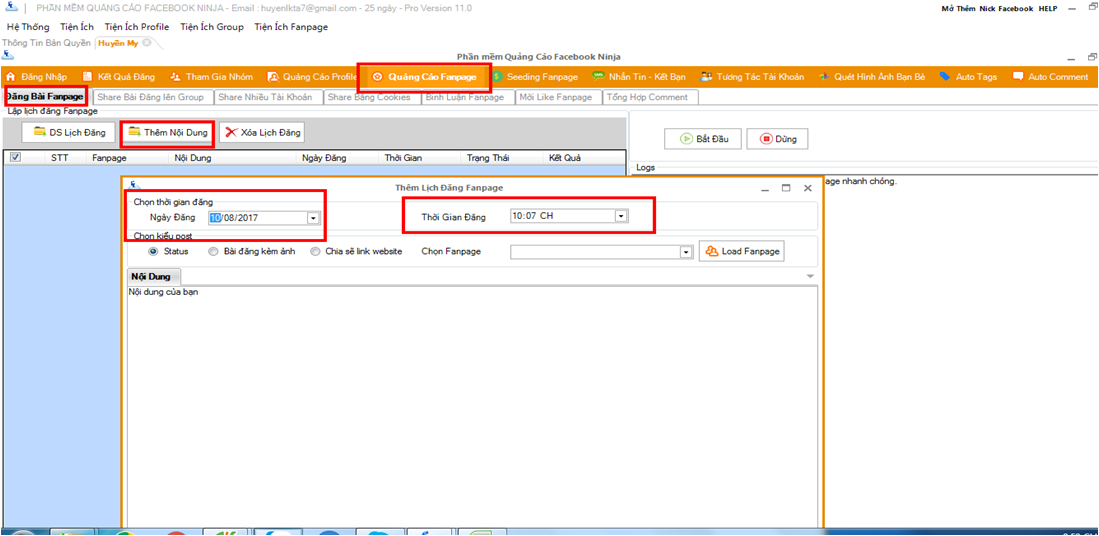1099x536 pixels.
Task: Open Kết Quả Đăng toolbar item
Action: pos(118,76)
